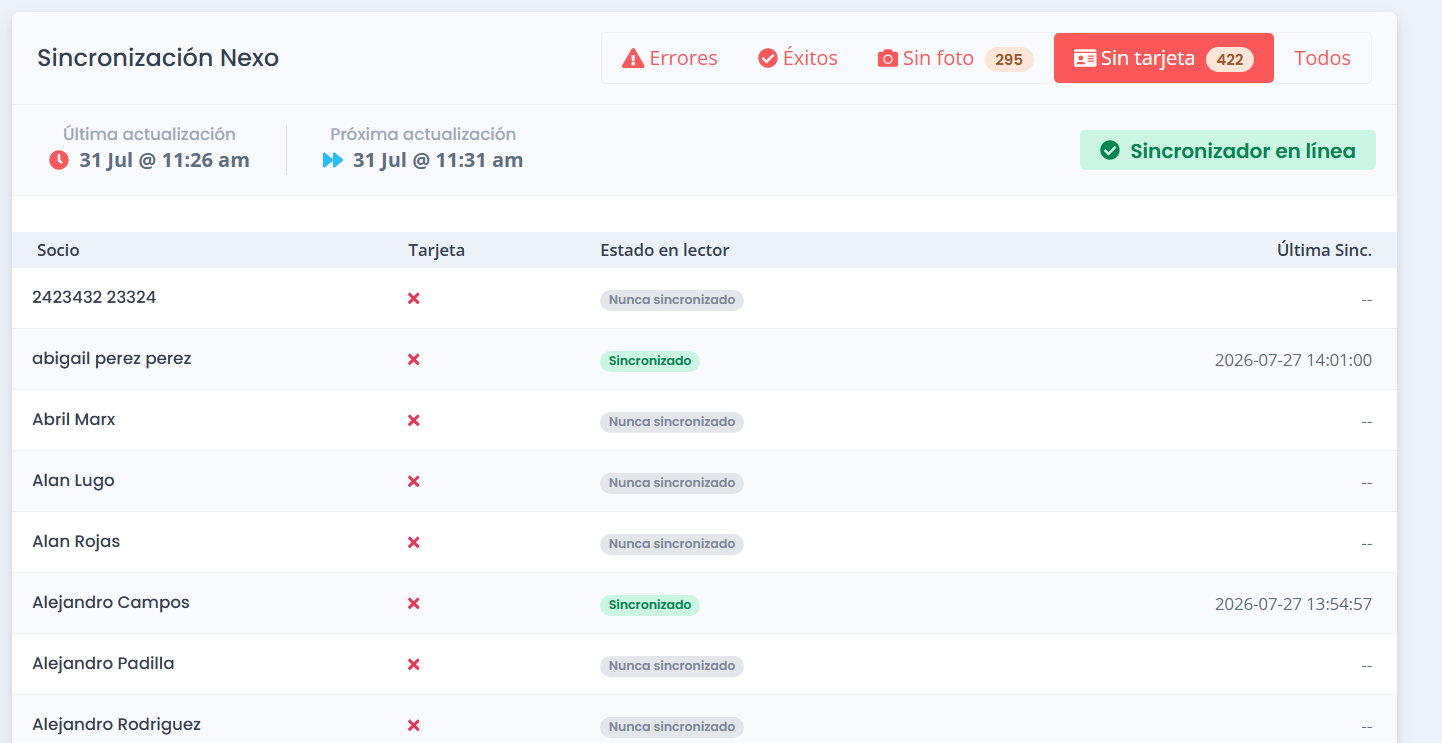This screenshot has height=743, width=1442.
Task: Click the red X for abigail perez perez
Action: point(414,359)
